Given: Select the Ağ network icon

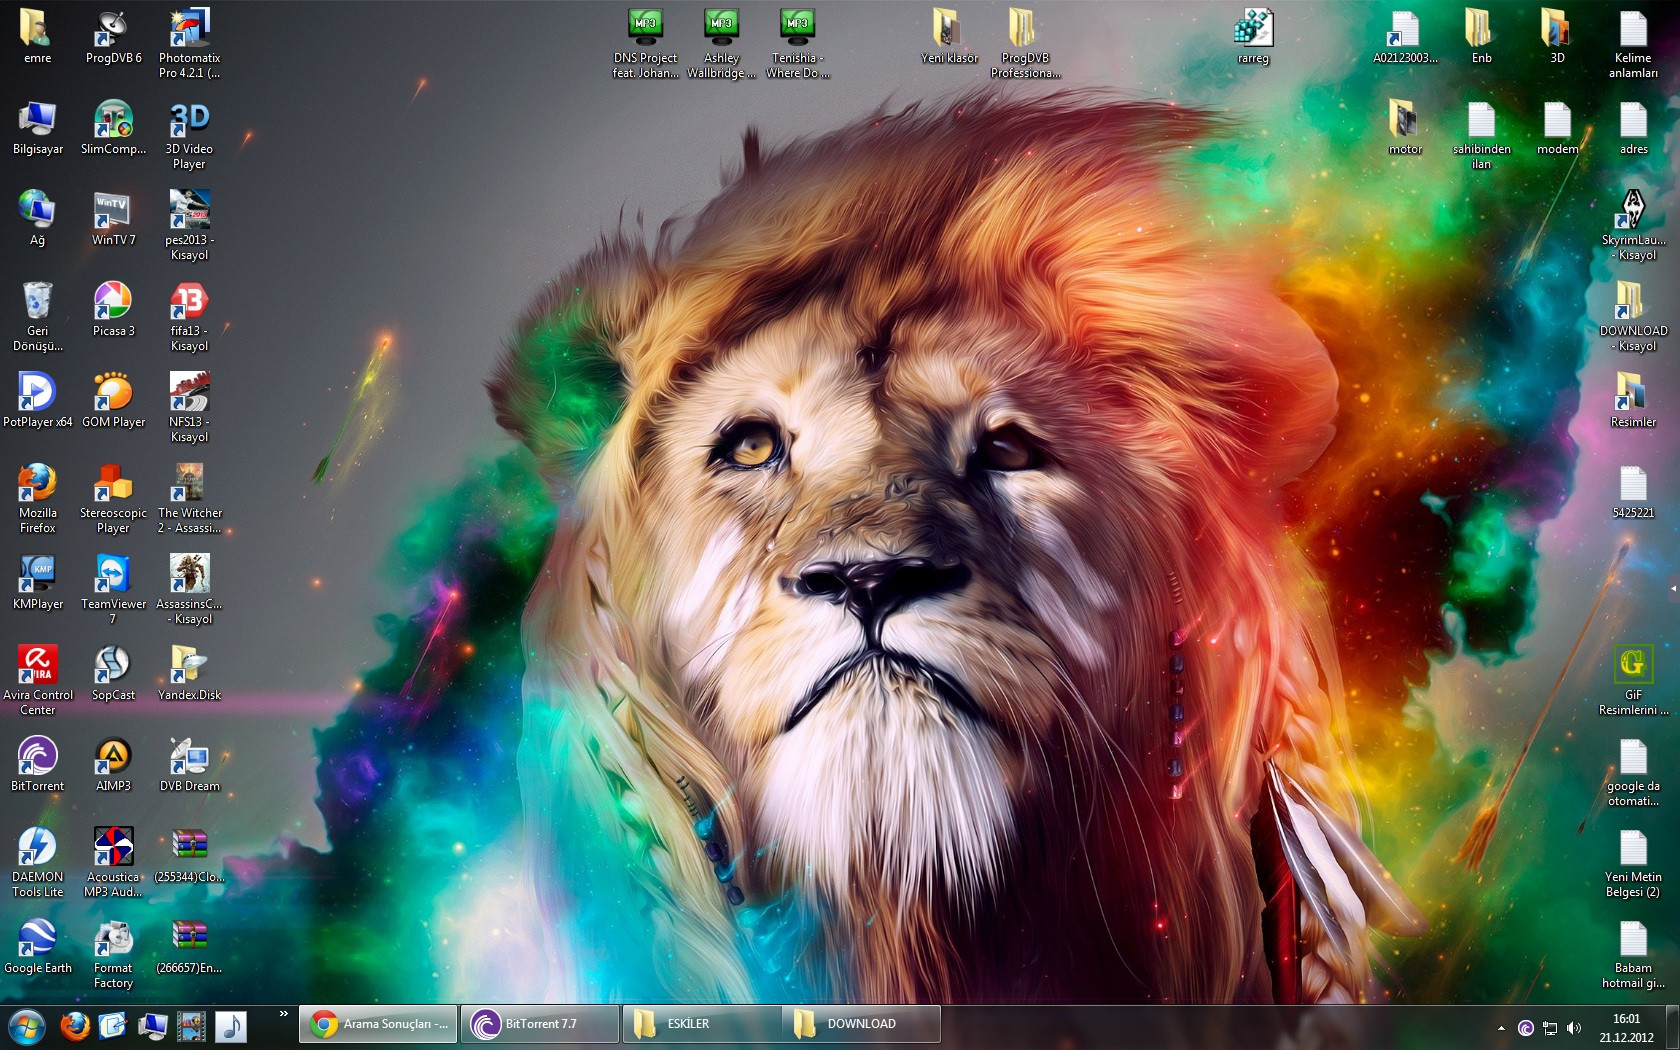Looking at the screenshot, I should [37, 219].
